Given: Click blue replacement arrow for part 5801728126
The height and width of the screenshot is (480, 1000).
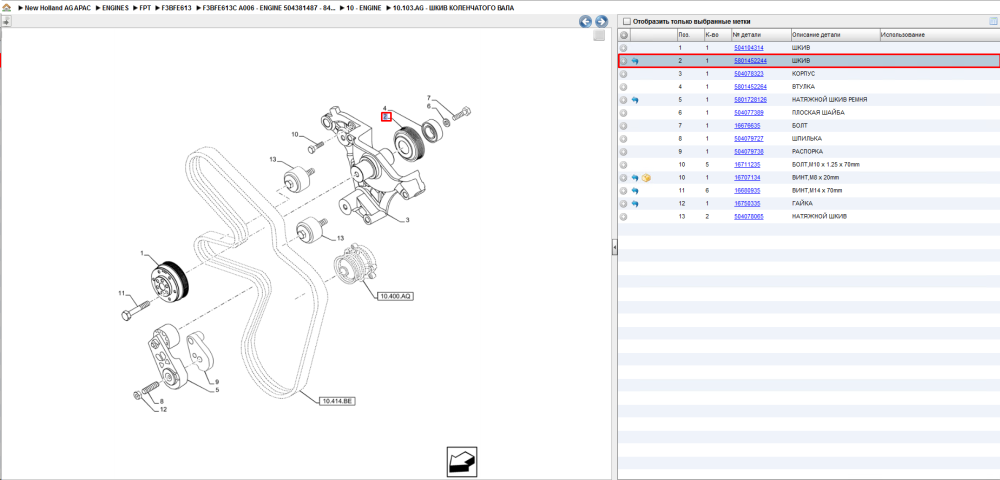Looking at the screenshot, I should [635, 100].
